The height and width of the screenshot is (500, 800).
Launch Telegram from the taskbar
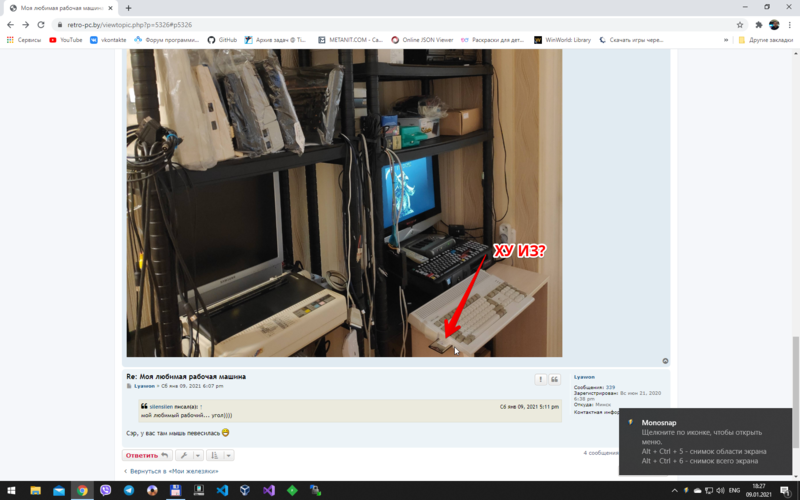pyautogui.click(x=129, y=491)
